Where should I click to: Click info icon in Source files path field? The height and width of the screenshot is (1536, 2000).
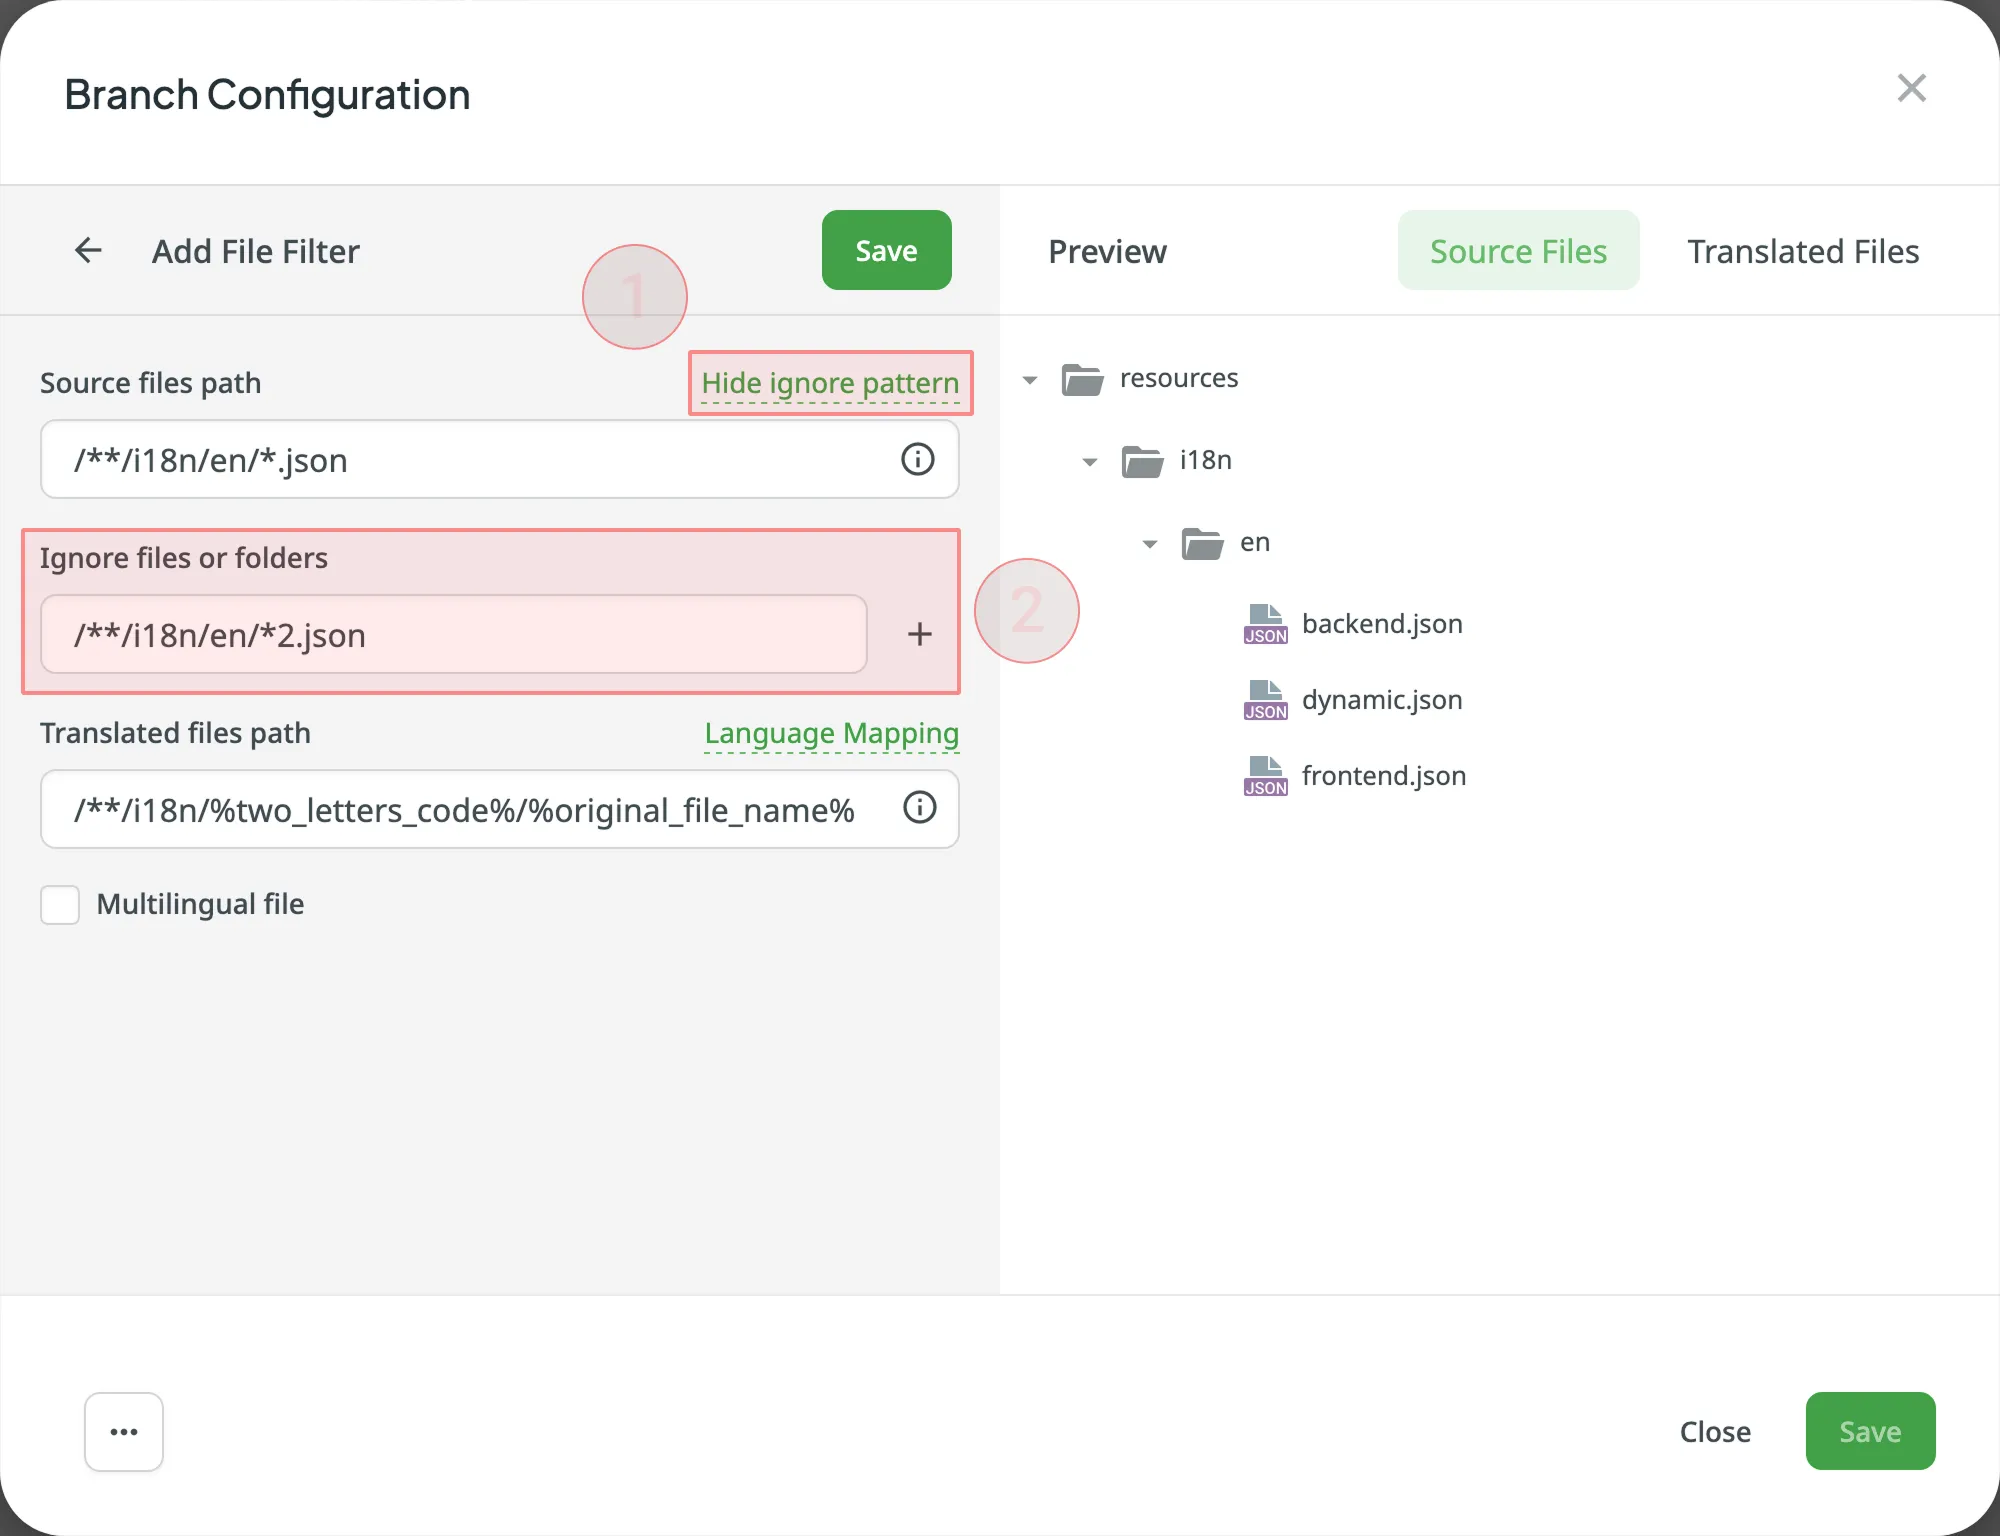[x=917, y=459]
